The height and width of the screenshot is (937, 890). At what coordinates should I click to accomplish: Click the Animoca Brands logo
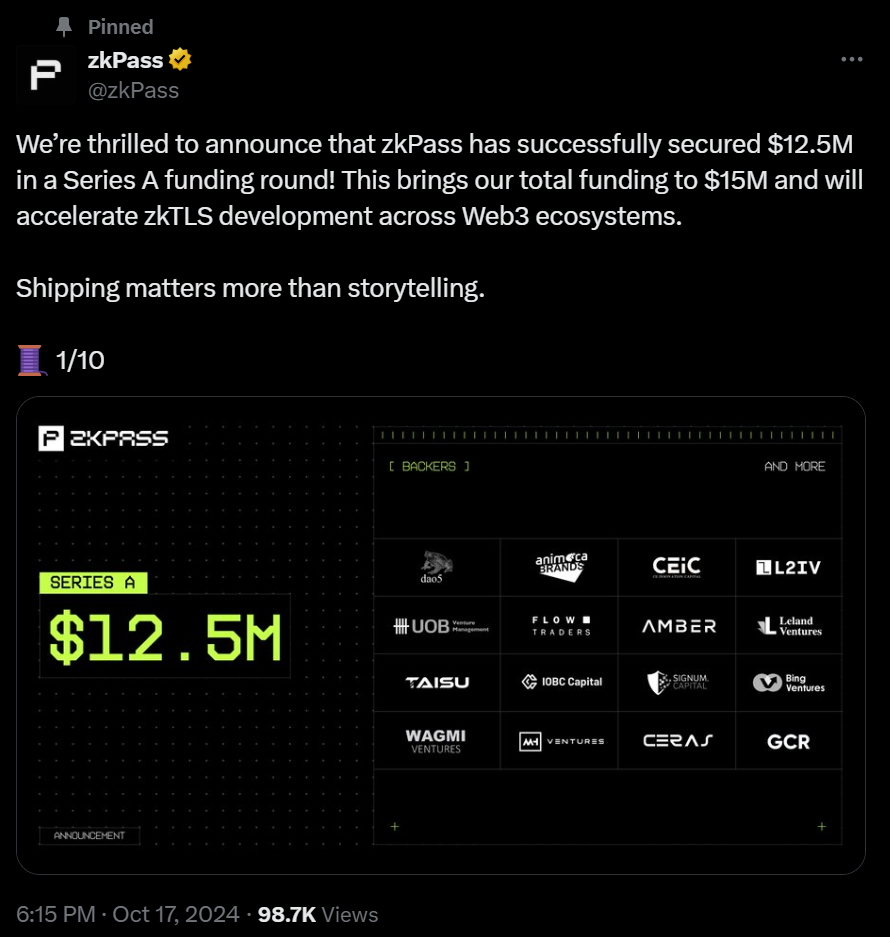[x=561, y=567]
